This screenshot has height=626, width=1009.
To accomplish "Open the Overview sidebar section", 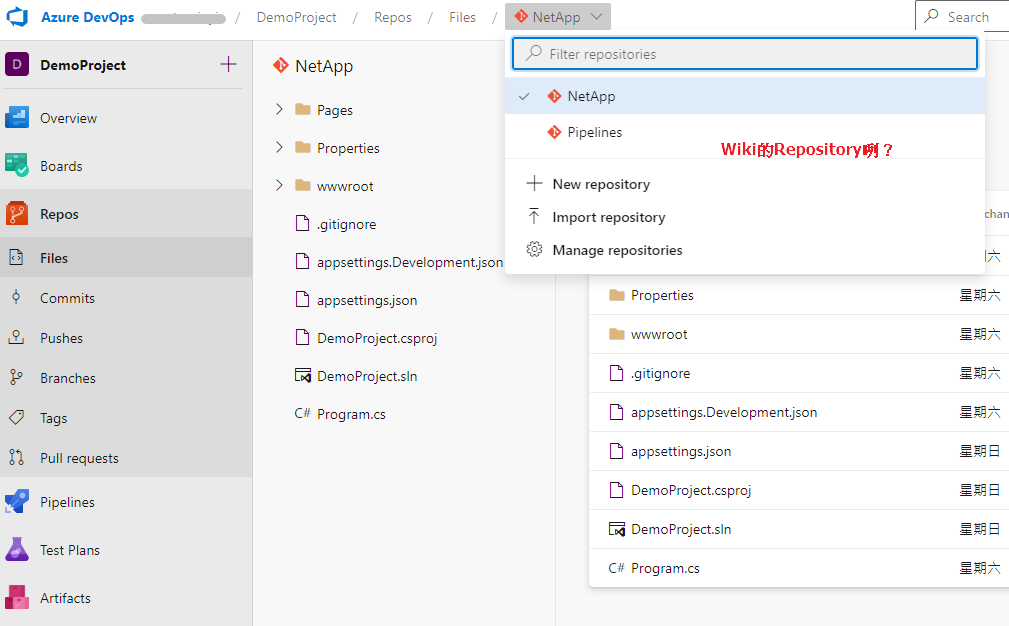I will click(126, 118).
